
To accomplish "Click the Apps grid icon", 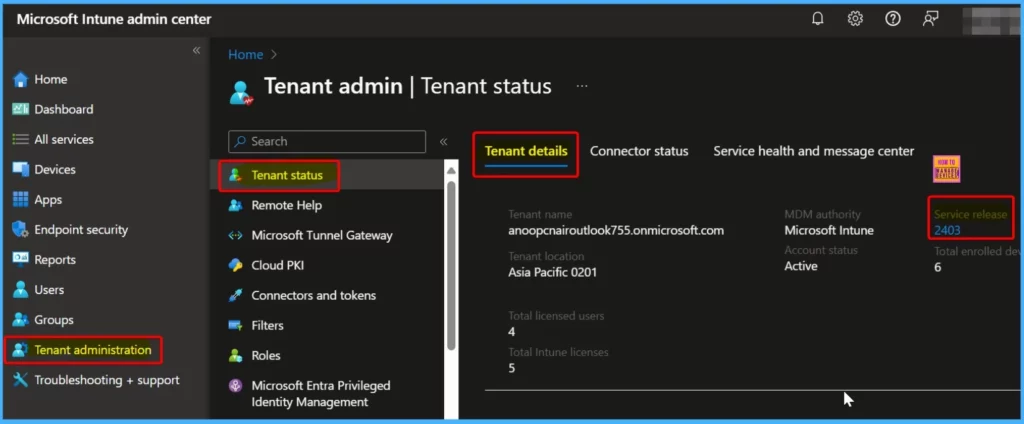I will pyautogui.click(x=21, y=199).
